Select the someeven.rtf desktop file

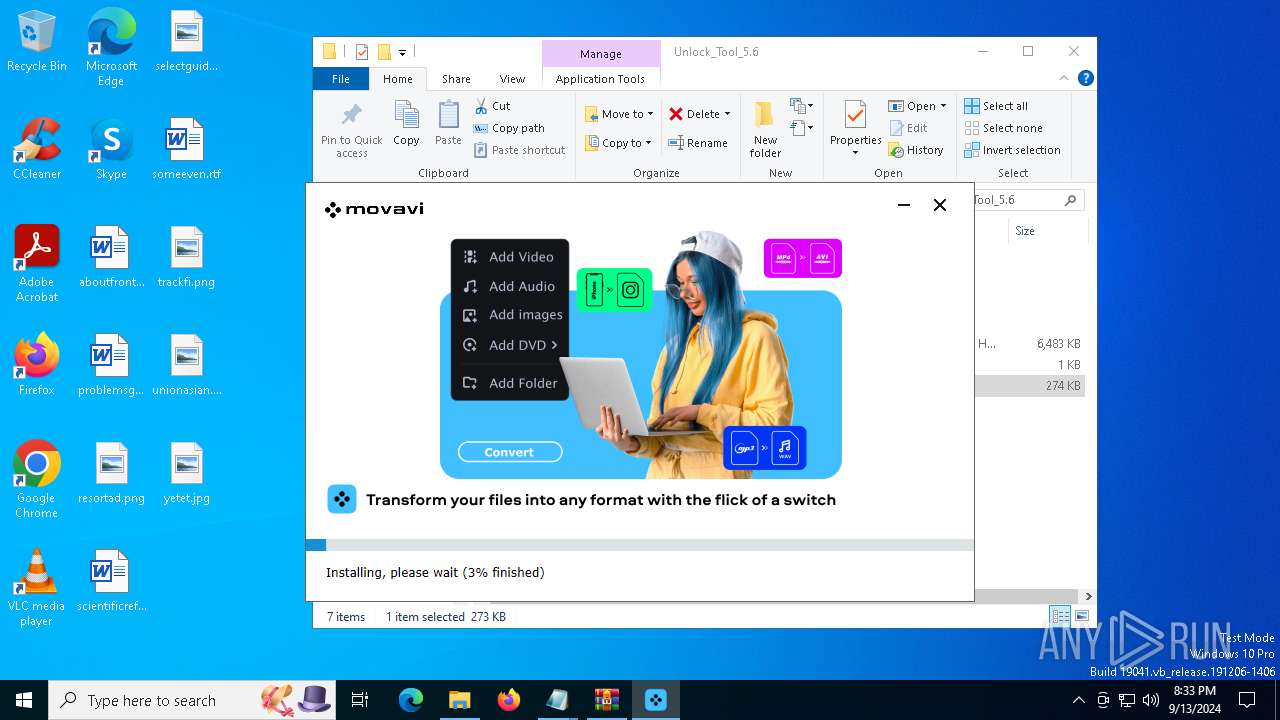click(x=186, y=150)
